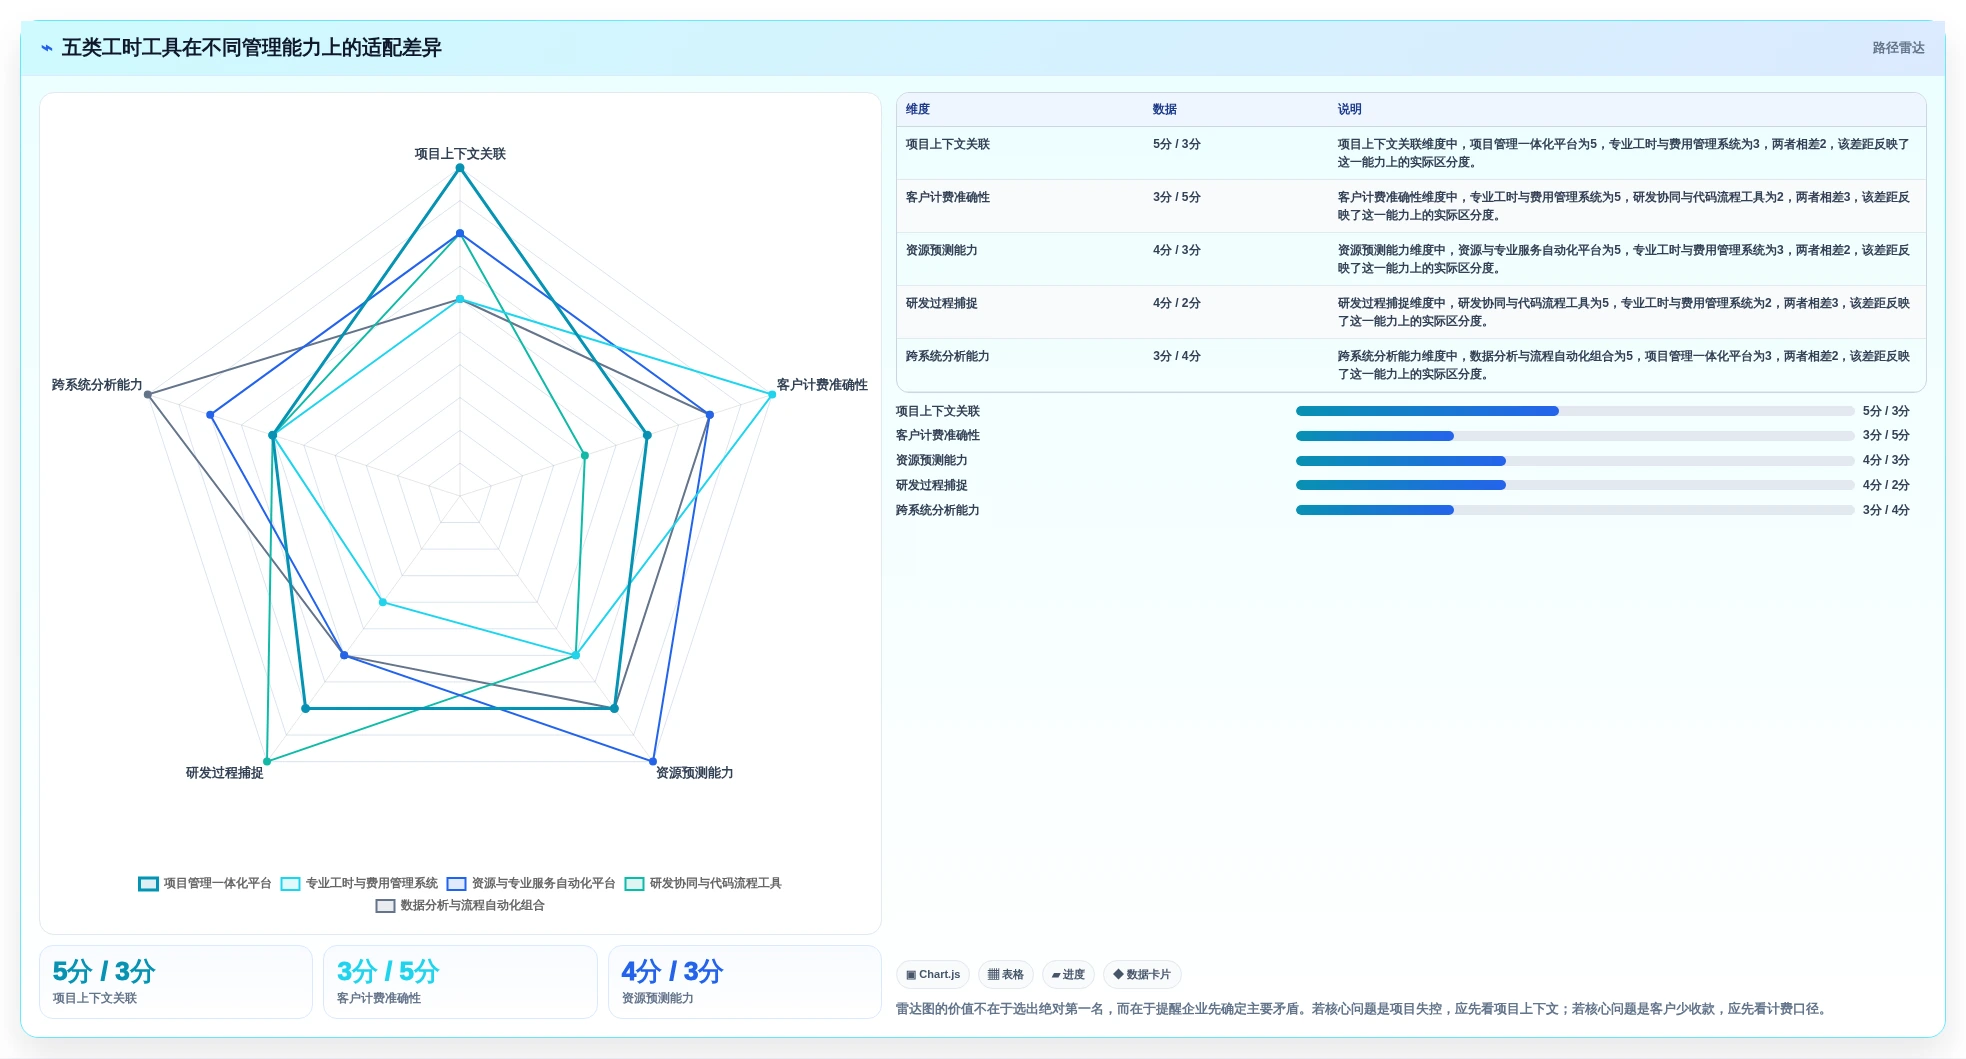
Task: Click the 进度 tag
Action: point(1068,974)
